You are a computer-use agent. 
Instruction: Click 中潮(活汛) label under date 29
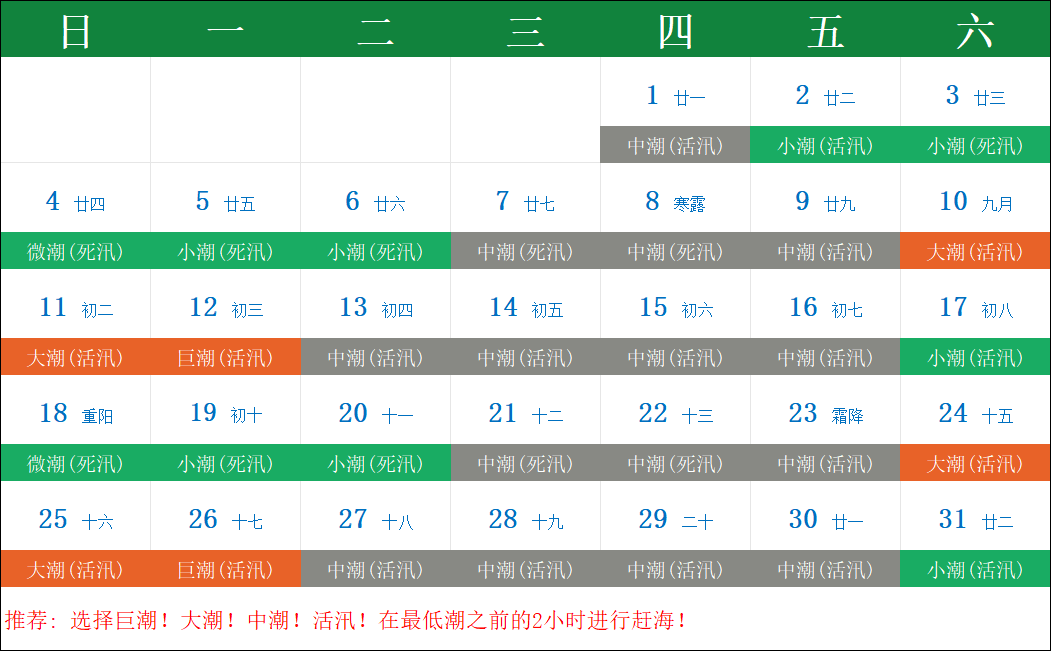pyautogui.click(x=675, y=569)
